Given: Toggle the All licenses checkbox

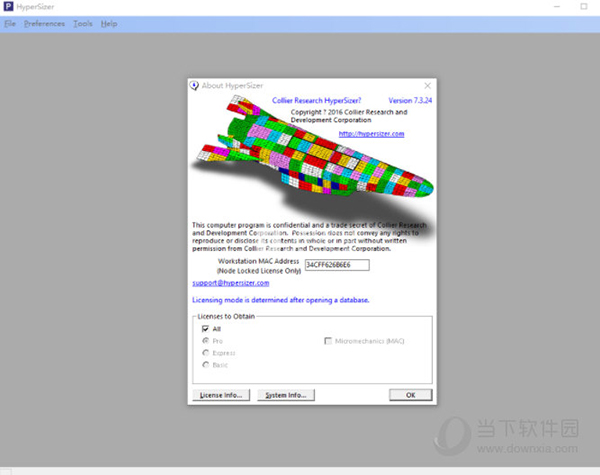Looking at the screenshot, I should click(205, 329).
